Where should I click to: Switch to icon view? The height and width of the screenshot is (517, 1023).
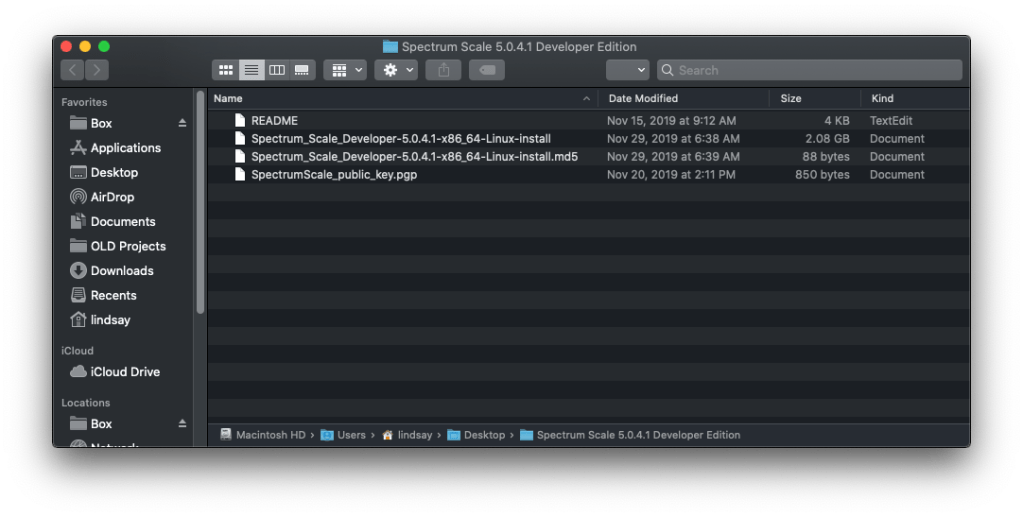click(x=226, y=70)
